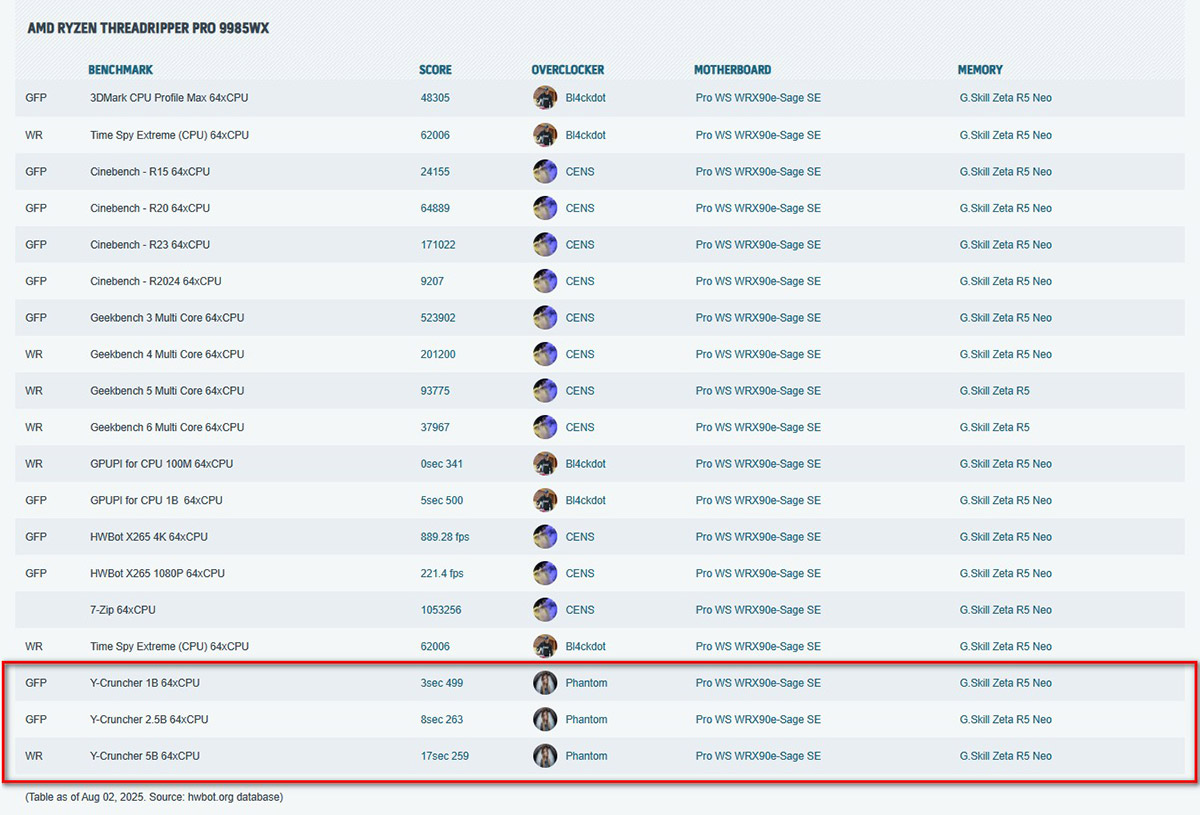Click Bl4ckdot's avatar in 3DMark CPU Profile row
The image size is (1200, 815).
[545, 98]
